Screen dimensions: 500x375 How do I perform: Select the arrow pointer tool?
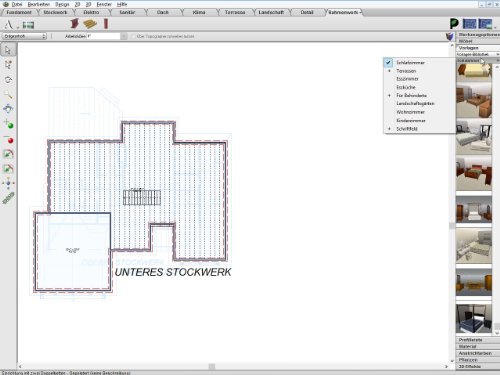point(8,50)
